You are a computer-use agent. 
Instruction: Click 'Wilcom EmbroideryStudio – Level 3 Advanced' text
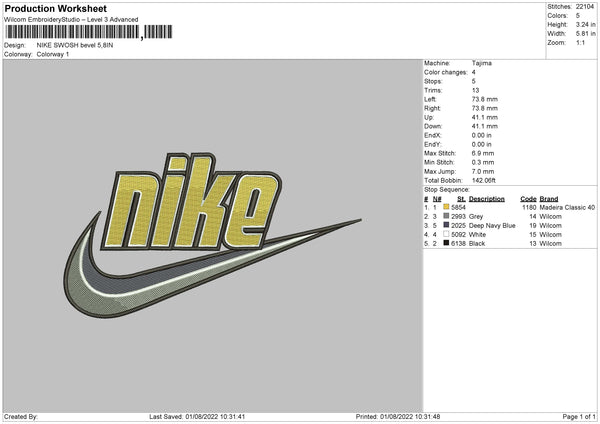click(71, 20)
